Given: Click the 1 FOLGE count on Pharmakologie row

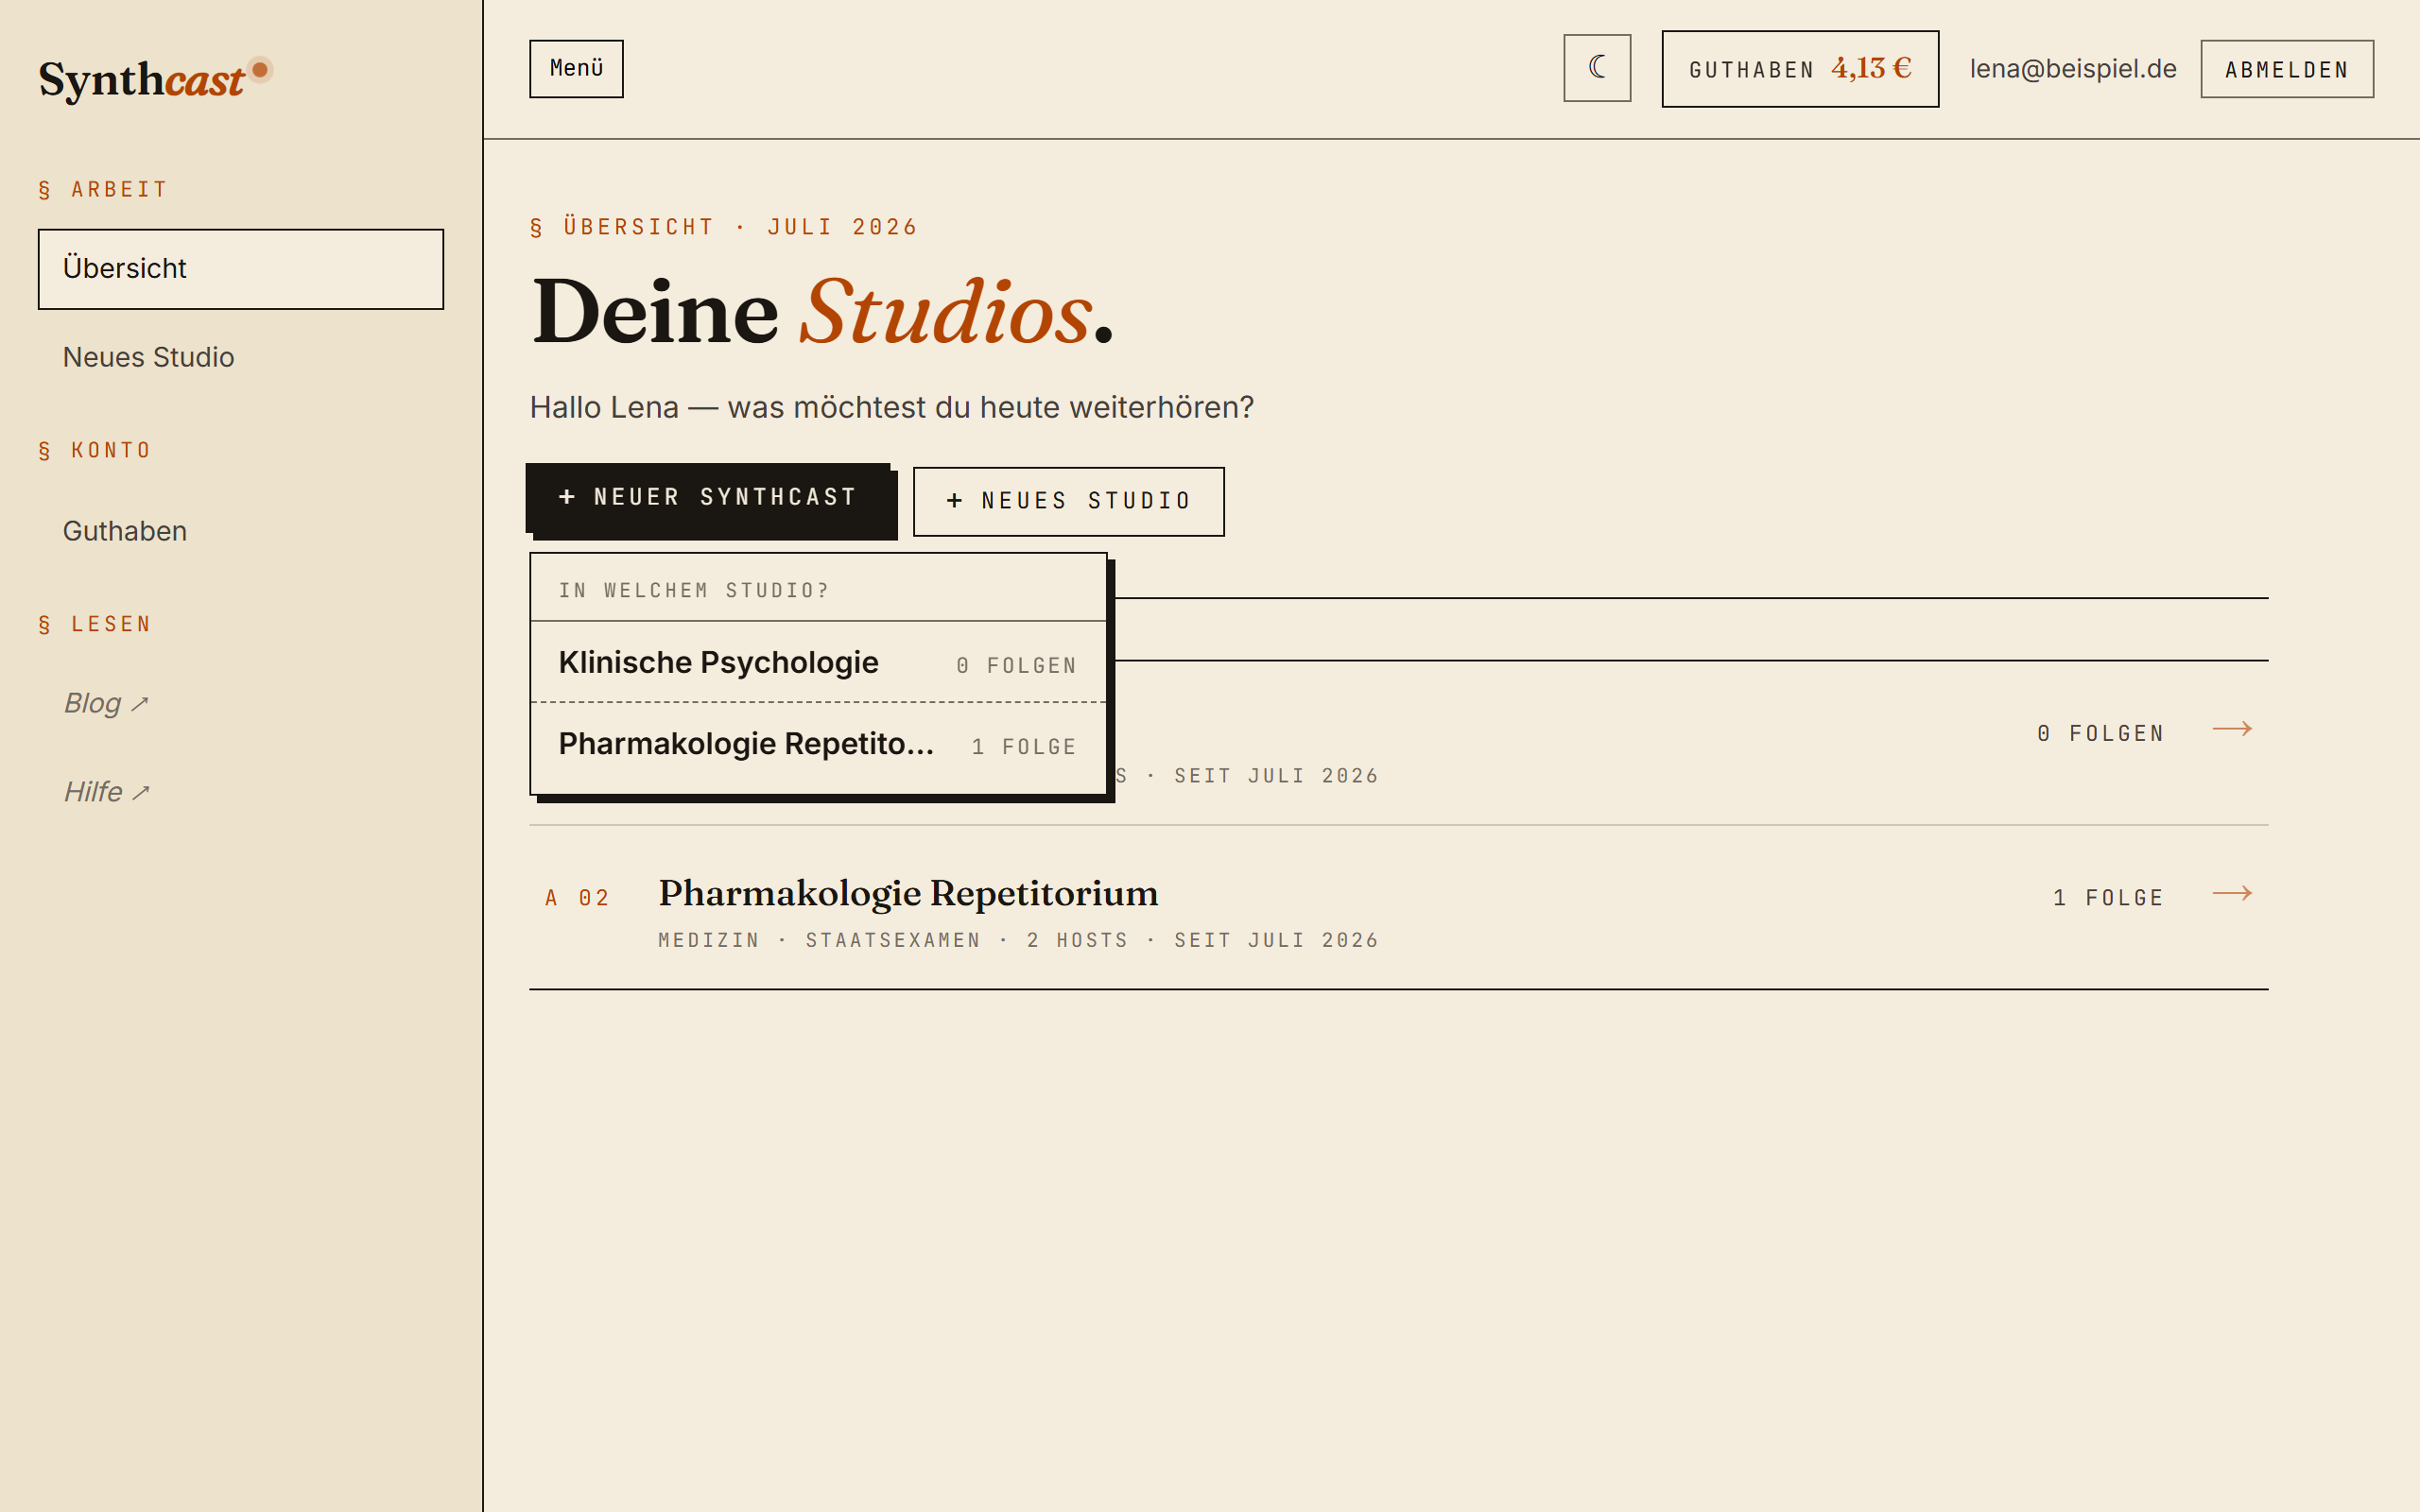Looking at the screenshot, I should coord(2109,898).
